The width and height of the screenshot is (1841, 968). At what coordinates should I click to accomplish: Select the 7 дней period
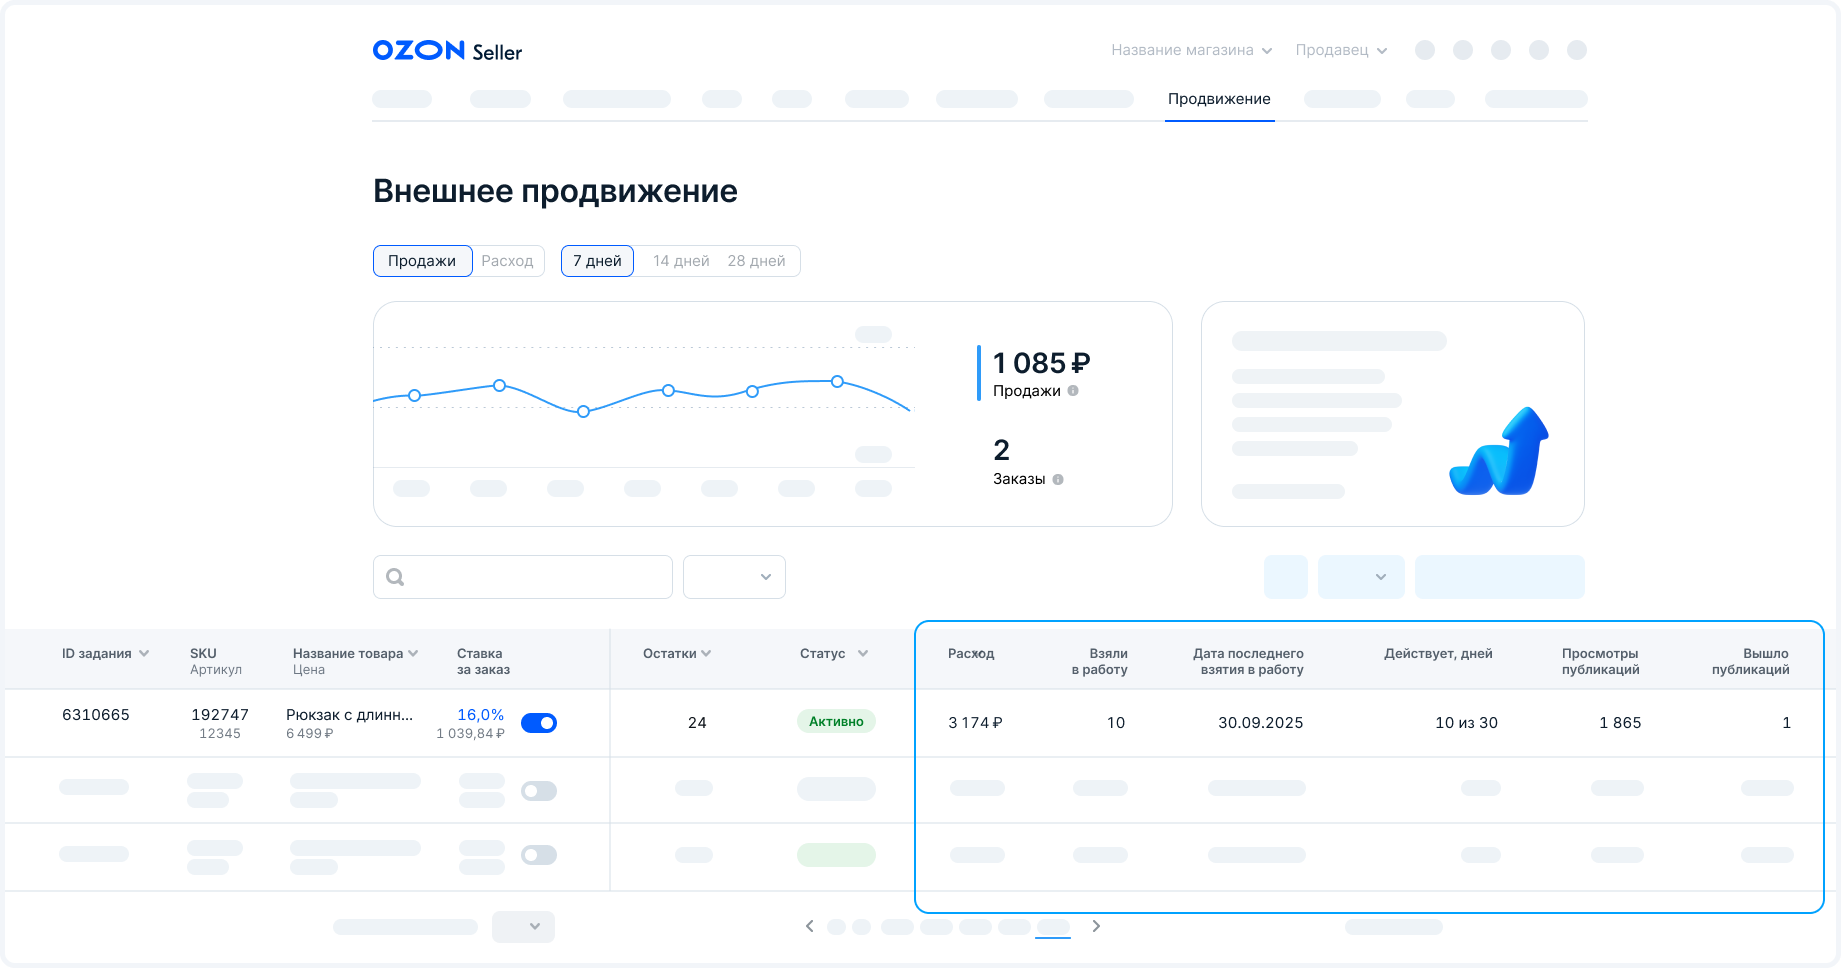(x=597, y=261)
